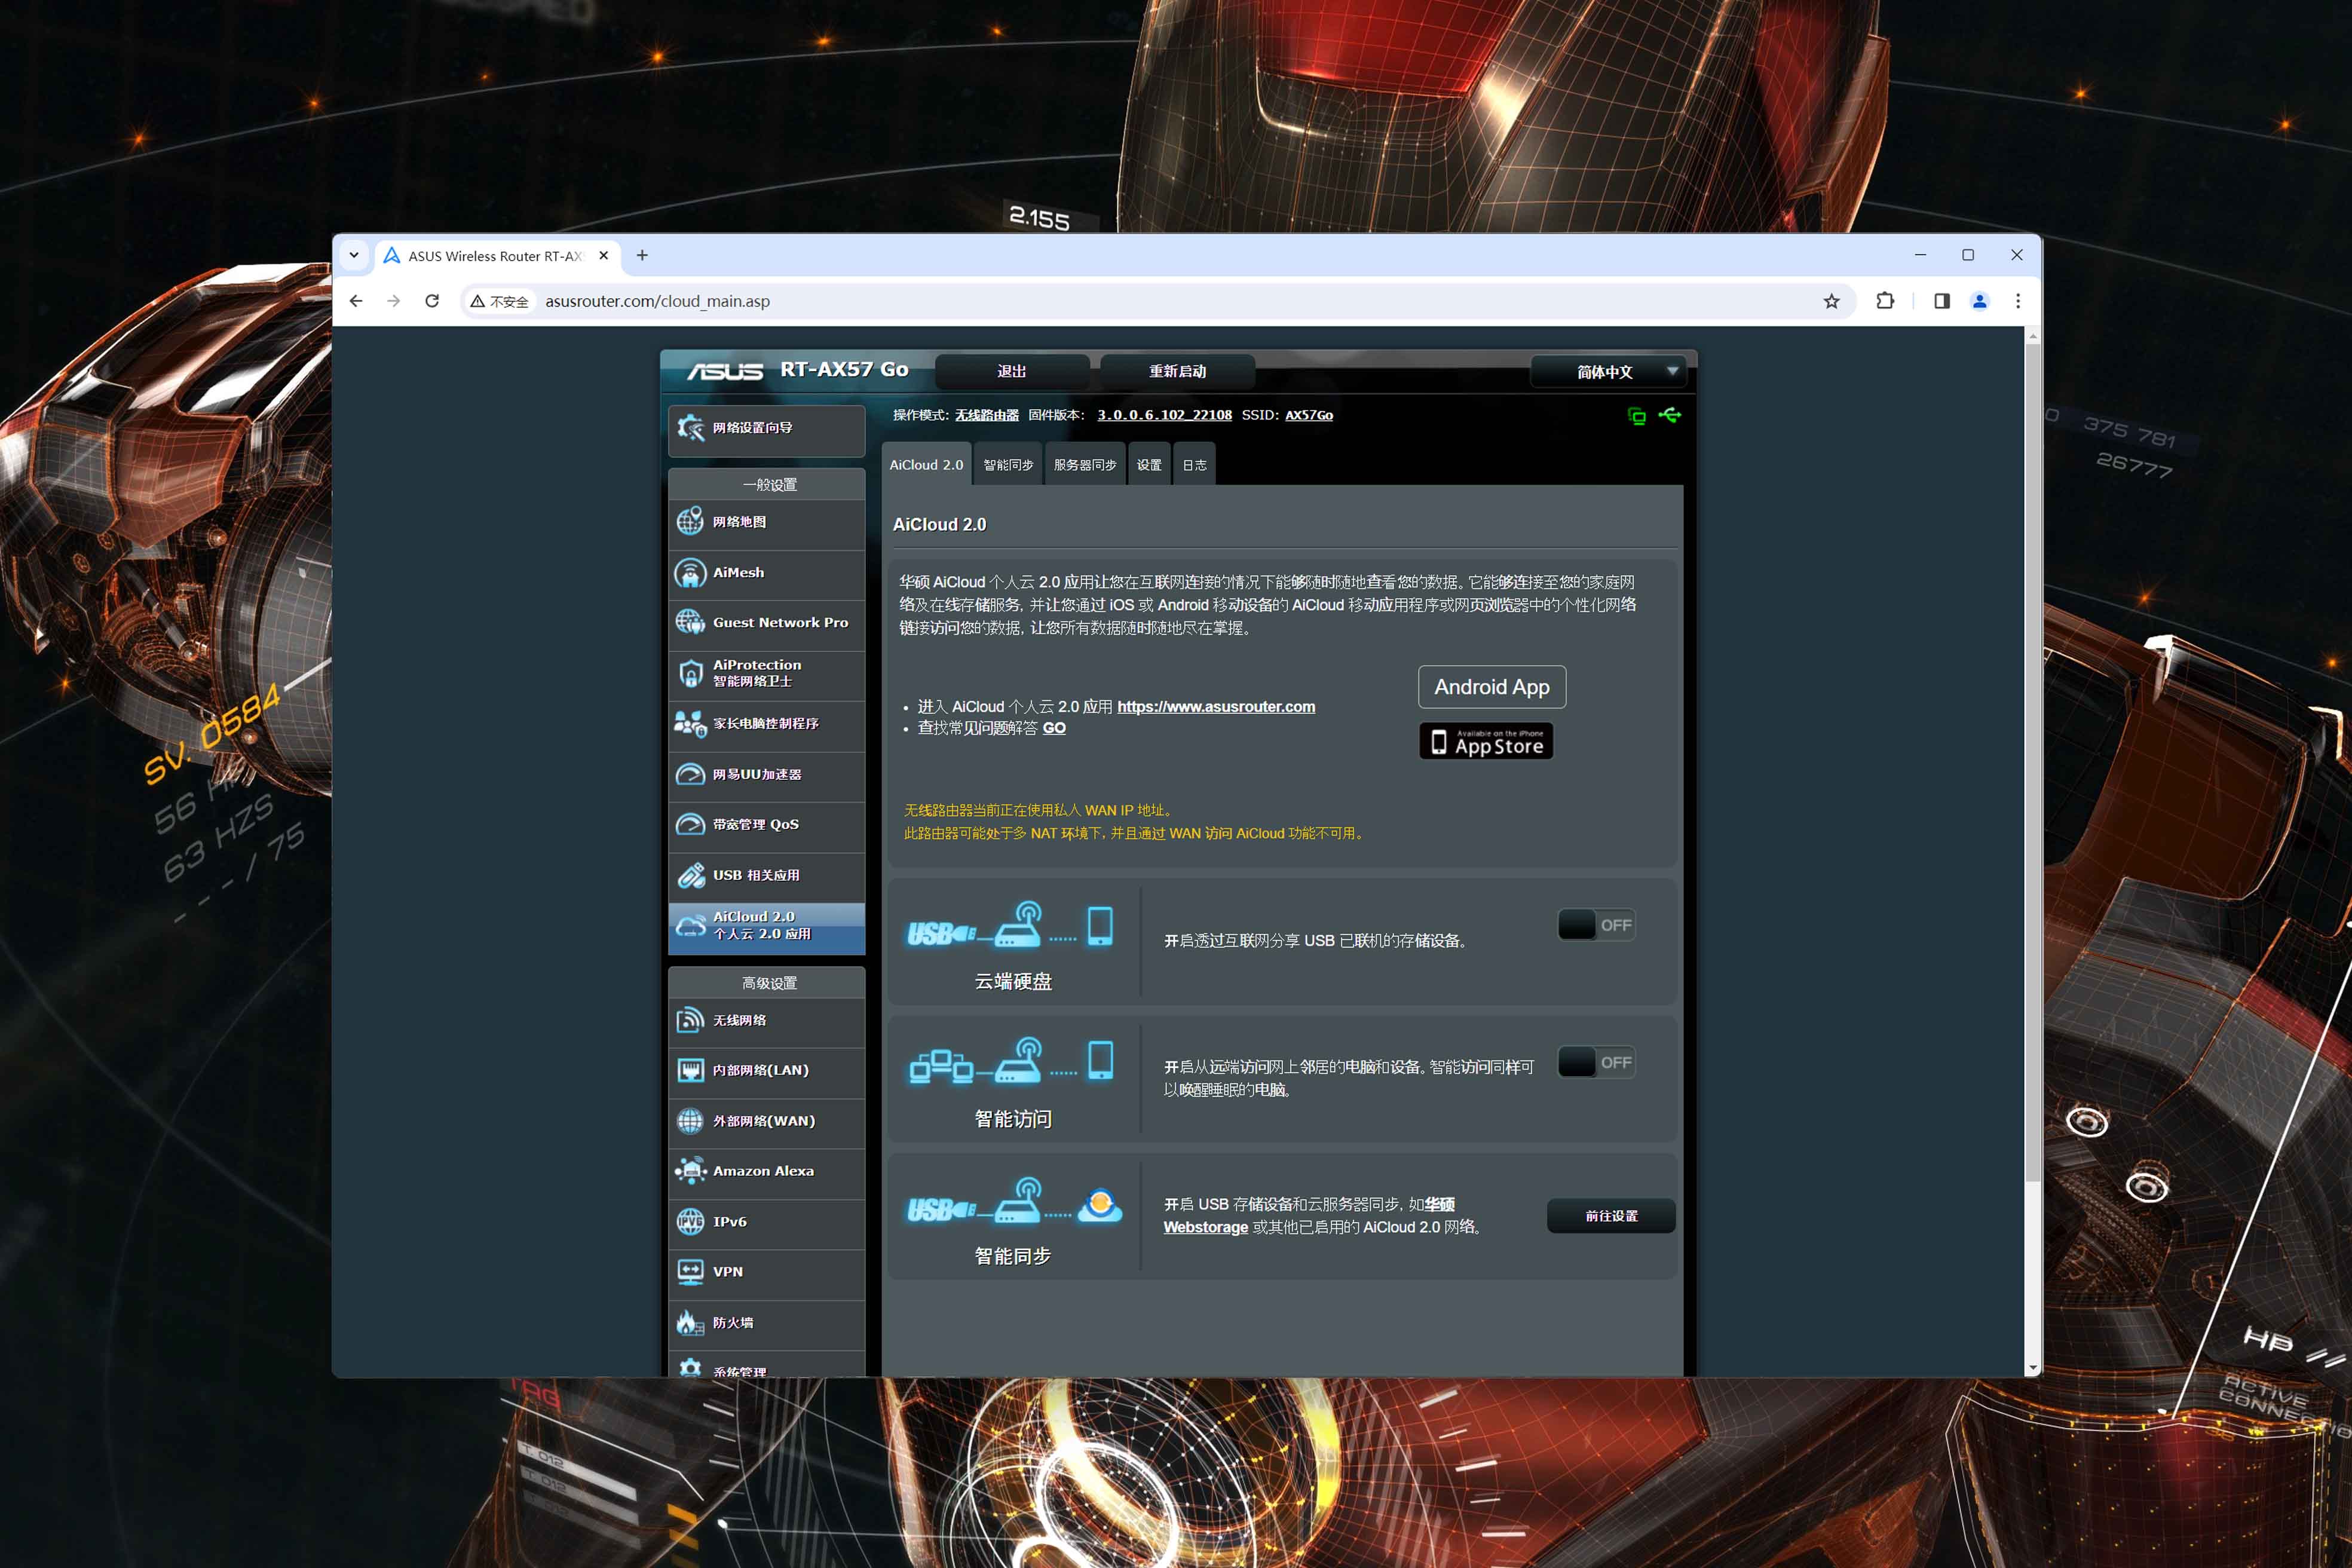Screen dimensions: 2352x1568
Task: Open Chrome profile avatar icon
Action: click(1979, 301)
